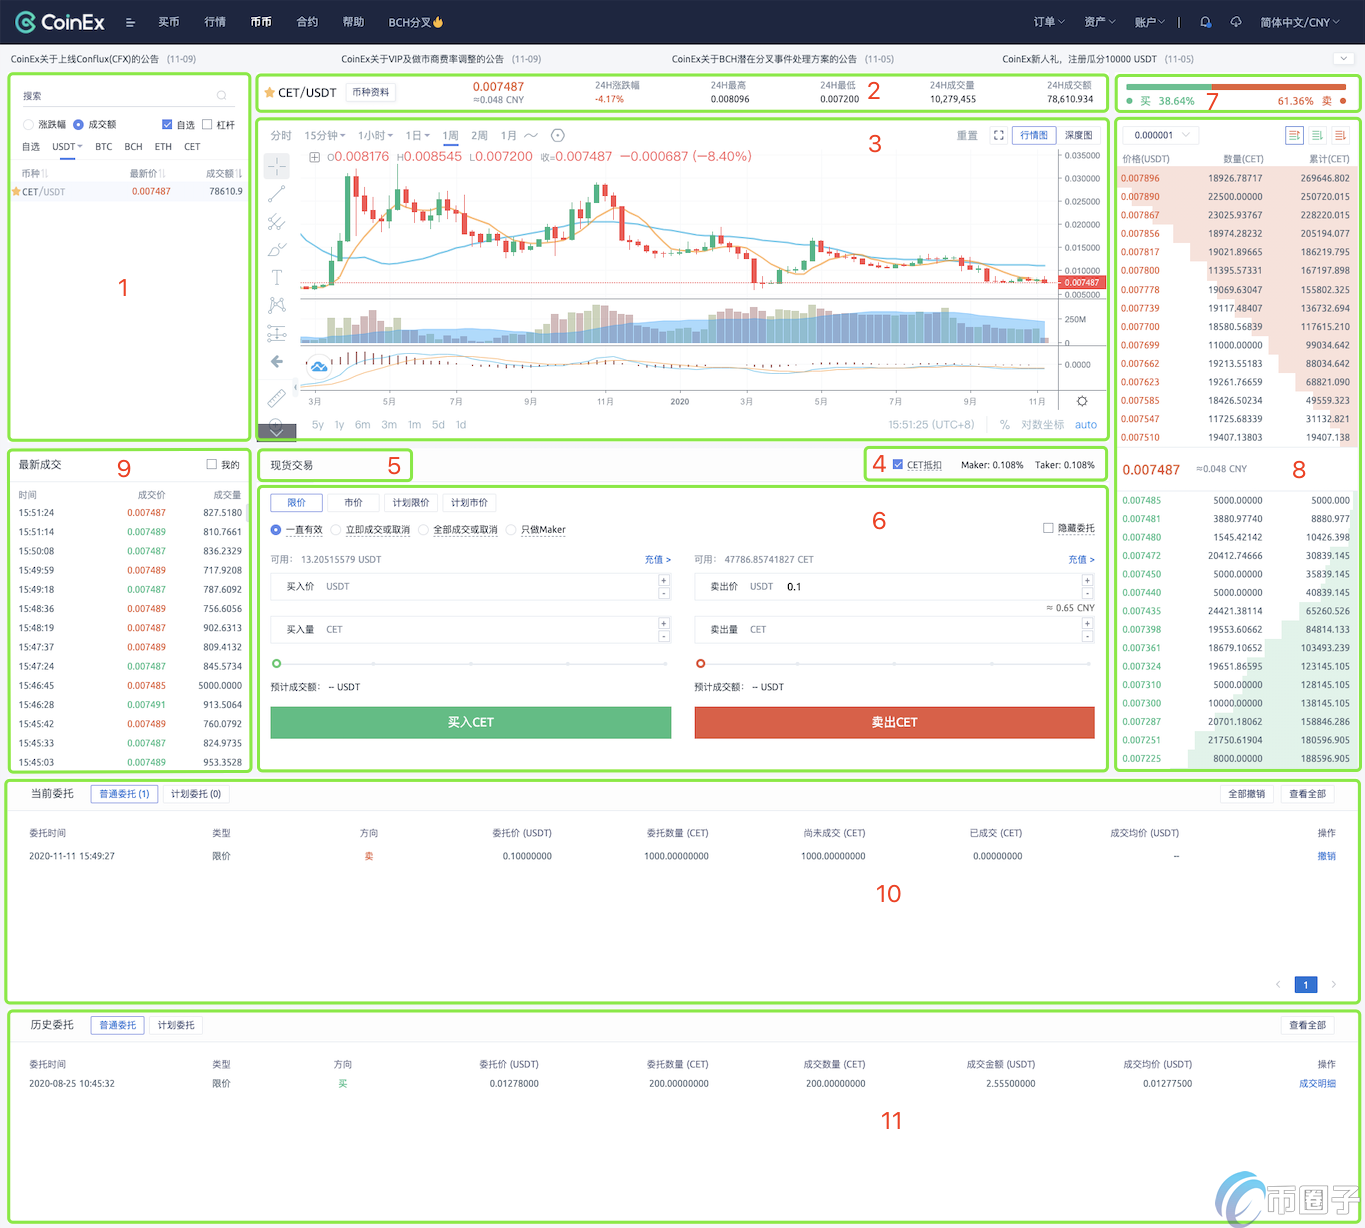Toggle the CET抵扣 checkbox

(x=898, y=465)
